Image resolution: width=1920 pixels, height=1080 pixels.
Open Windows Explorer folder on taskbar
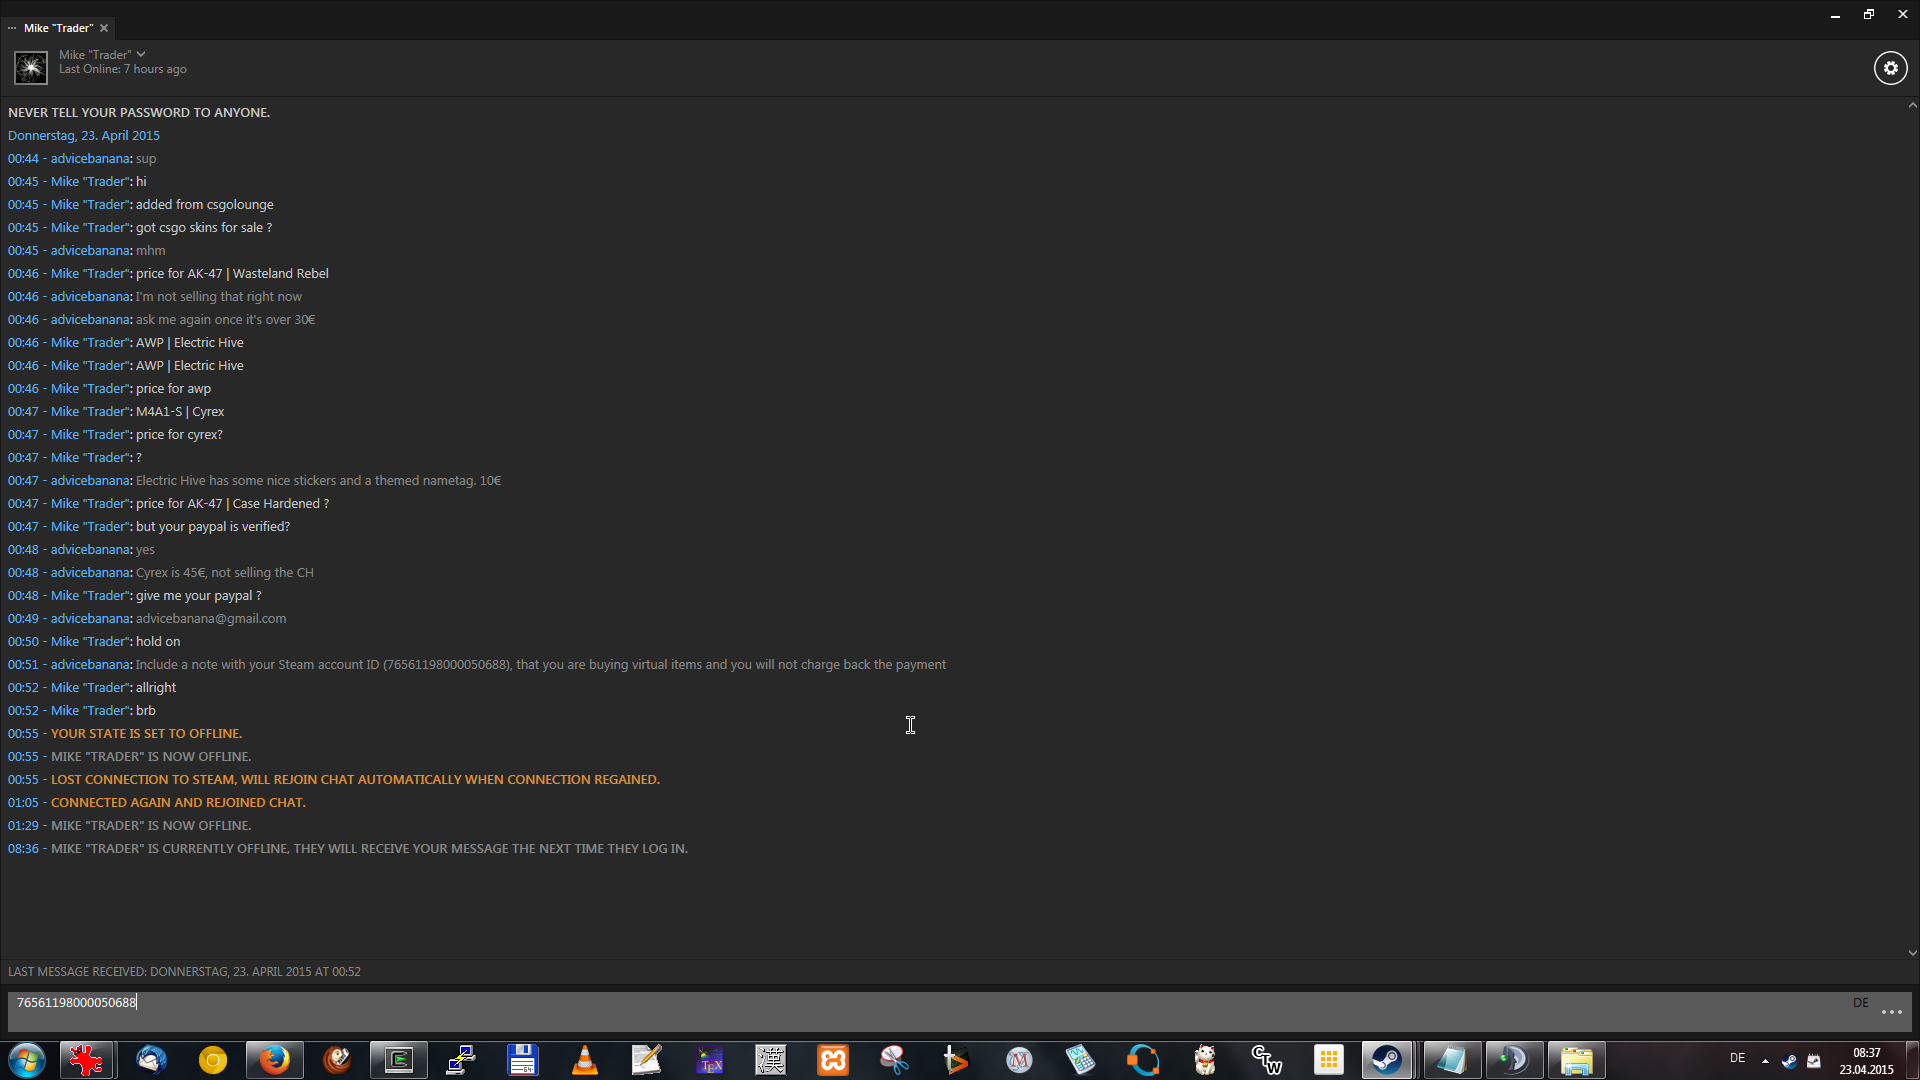(1577, 1060)
